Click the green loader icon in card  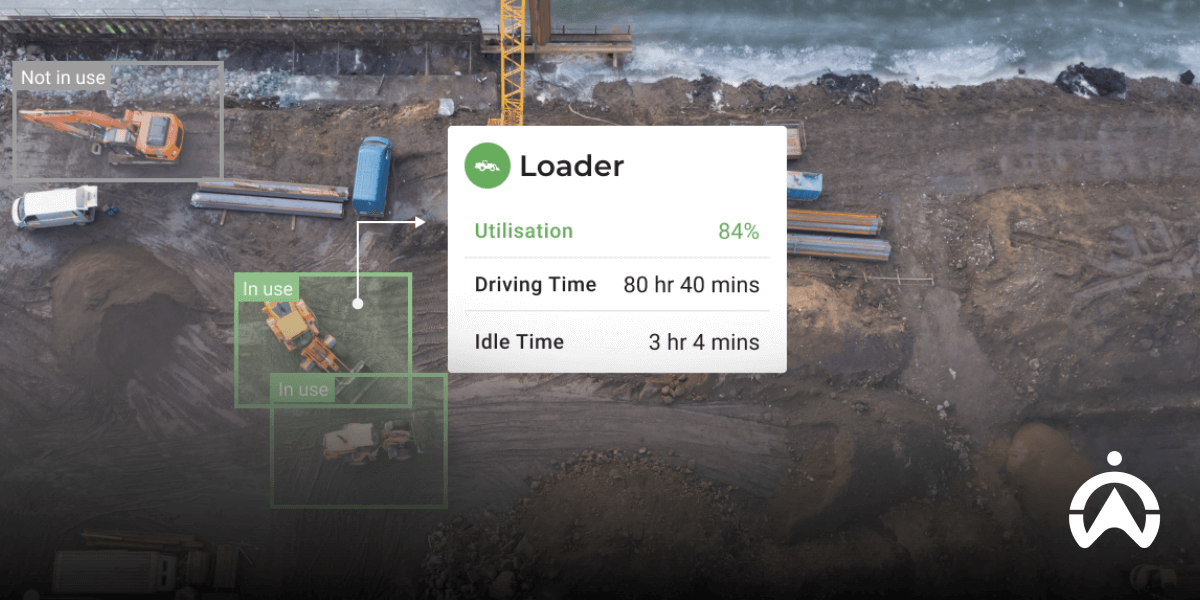click(x=488, y=165)
